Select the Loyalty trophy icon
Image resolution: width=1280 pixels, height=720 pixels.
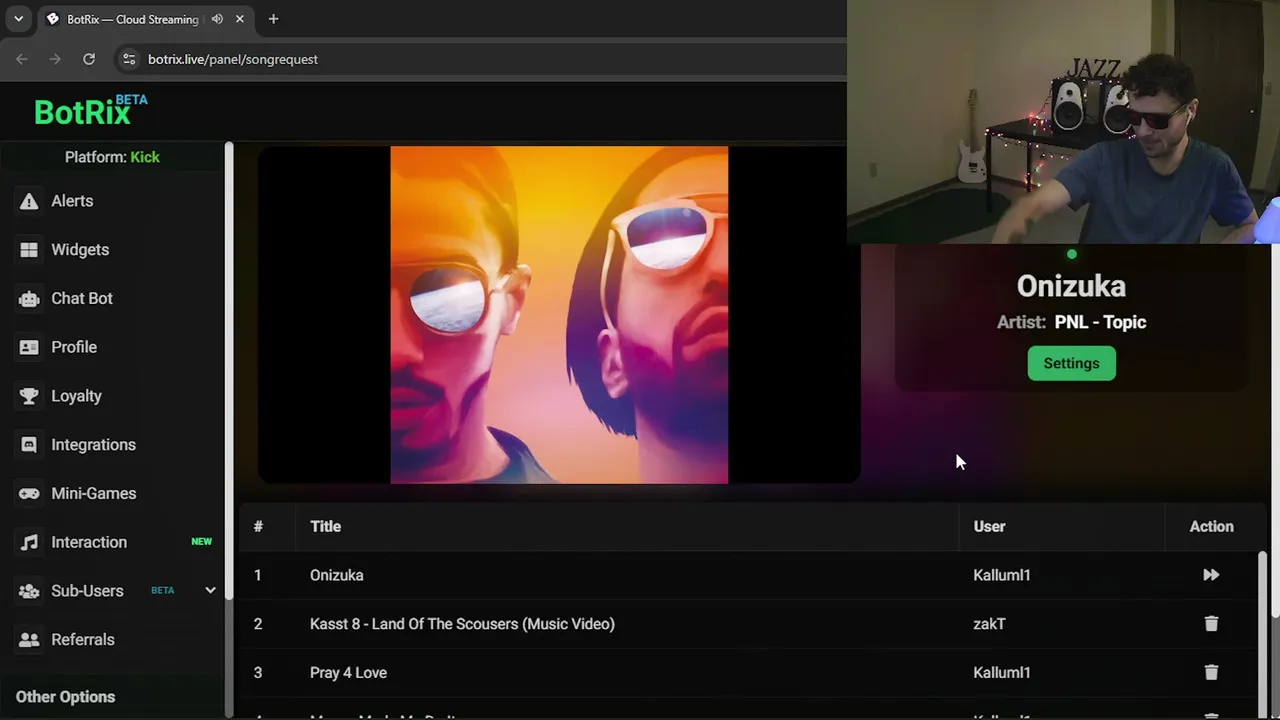point(29,396)
